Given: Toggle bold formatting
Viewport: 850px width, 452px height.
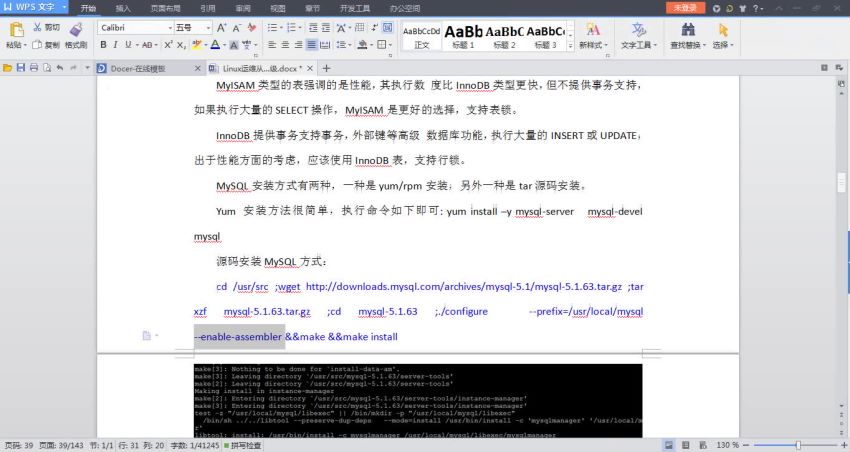Looking at the screenshot, I should point(104,44).
